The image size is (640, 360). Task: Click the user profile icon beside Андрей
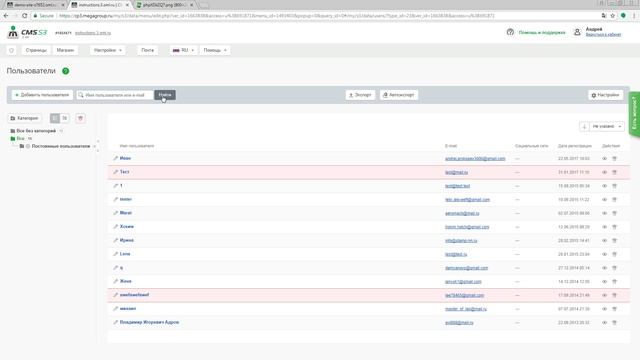coord(577,32)
